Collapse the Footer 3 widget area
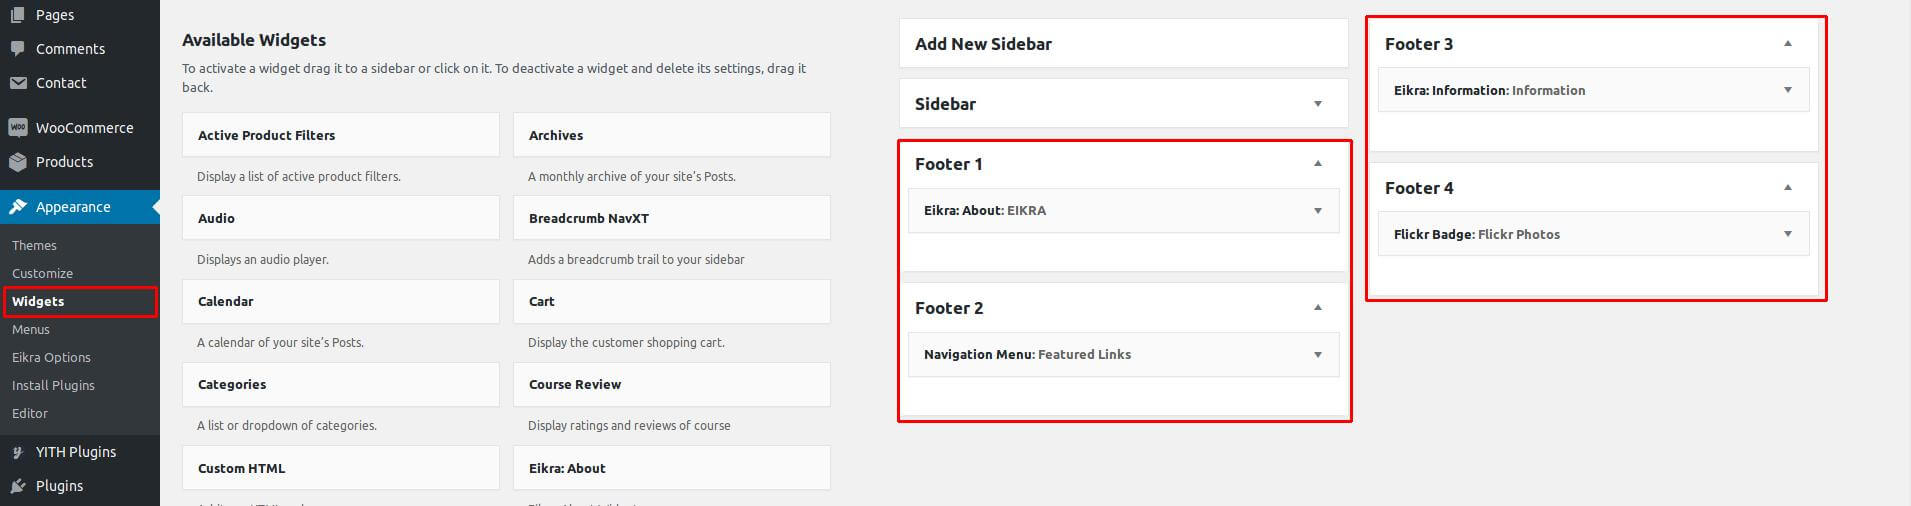Screen dimensions: 1911x506 (x=1787, y=43)
